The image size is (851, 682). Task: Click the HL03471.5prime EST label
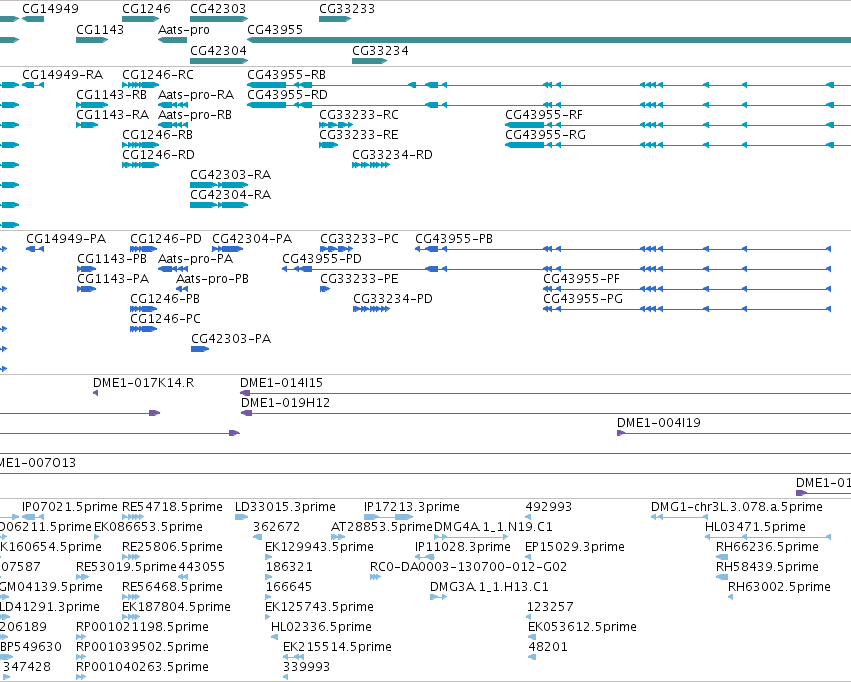pos(755,527)
